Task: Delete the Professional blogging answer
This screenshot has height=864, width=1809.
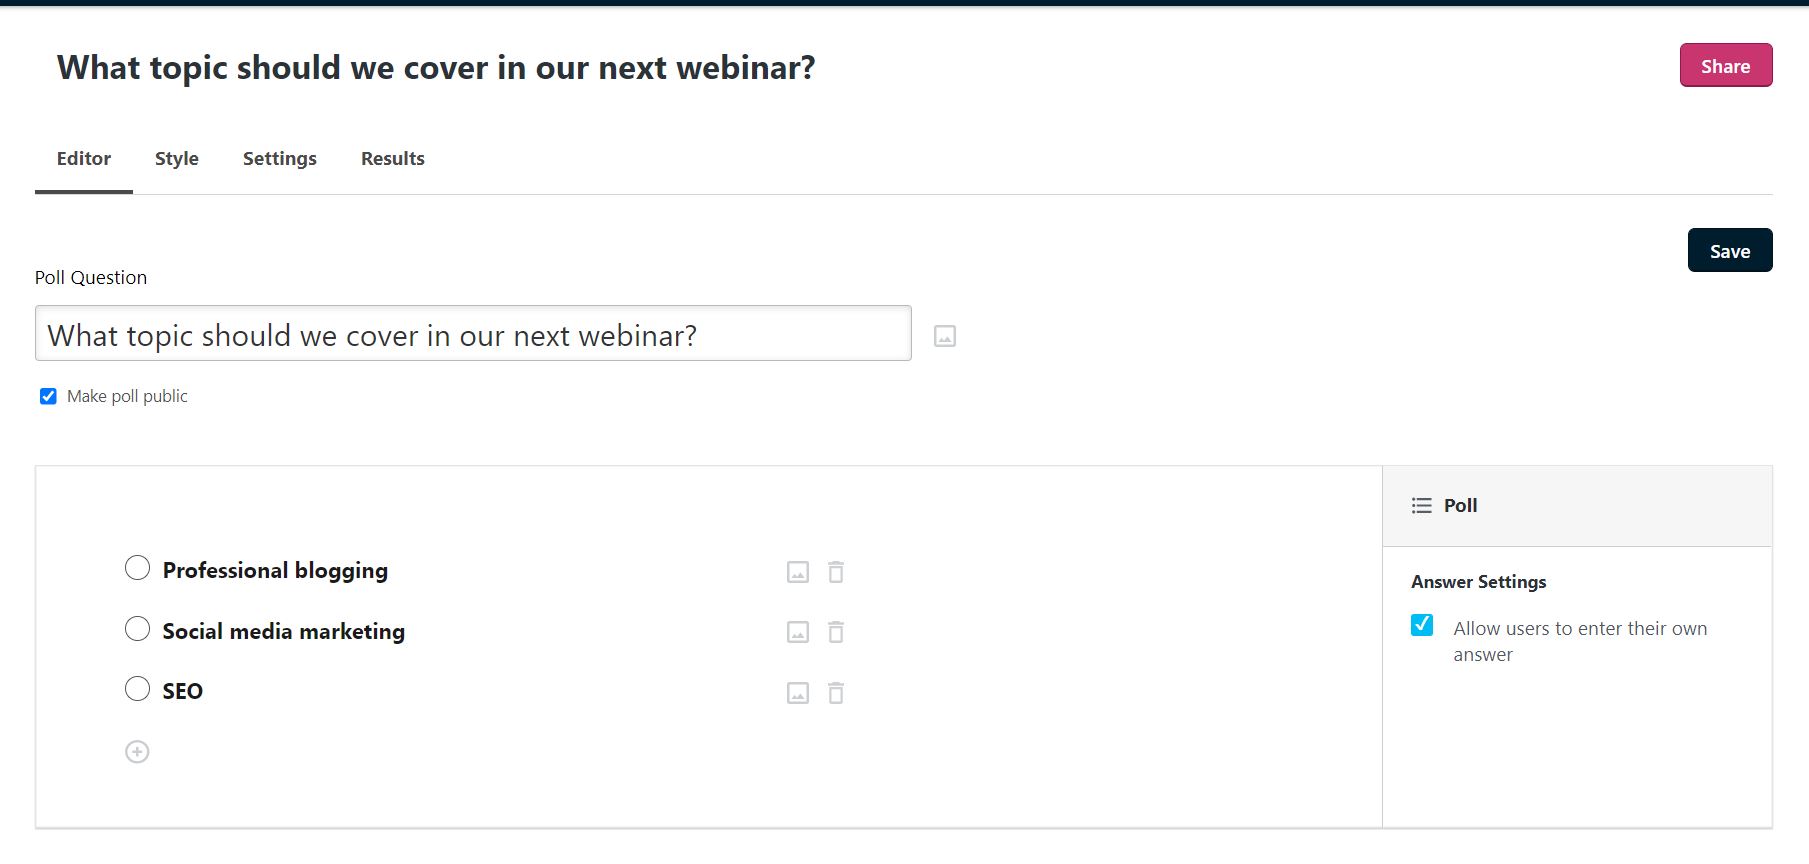Action: click(836, 572)
